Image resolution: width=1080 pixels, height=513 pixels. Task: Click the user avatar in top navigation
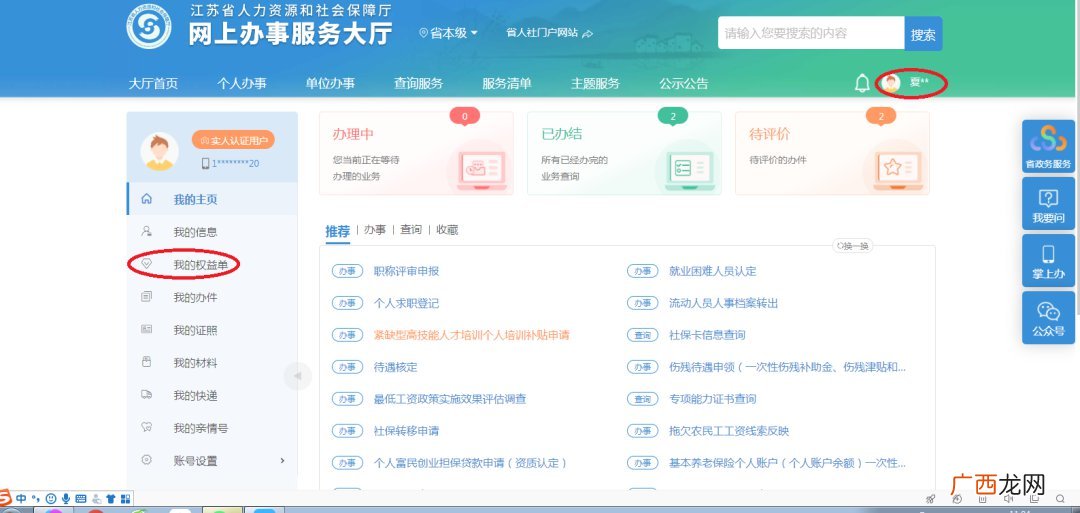click(892, 83)
